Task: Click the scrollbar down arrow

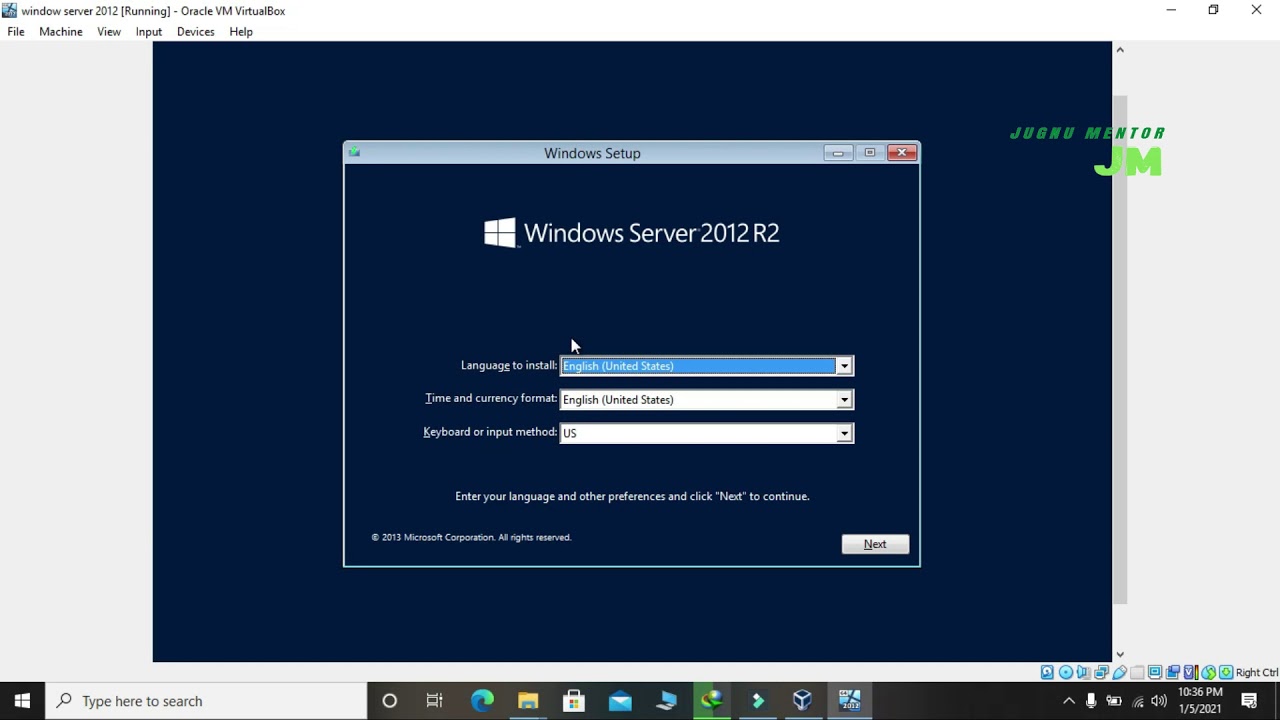Action: click(x=1120, y=654)
